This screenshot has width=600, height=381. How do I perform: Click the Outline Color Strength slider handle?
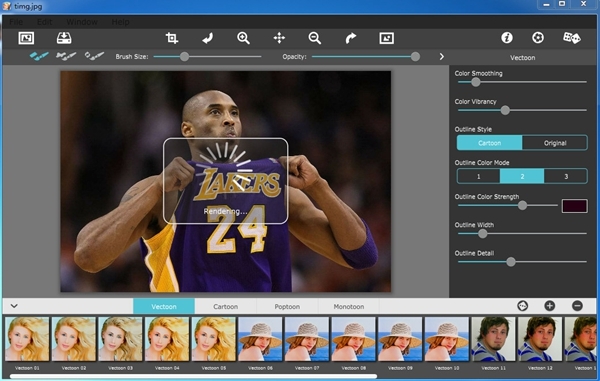coord(522,205)
